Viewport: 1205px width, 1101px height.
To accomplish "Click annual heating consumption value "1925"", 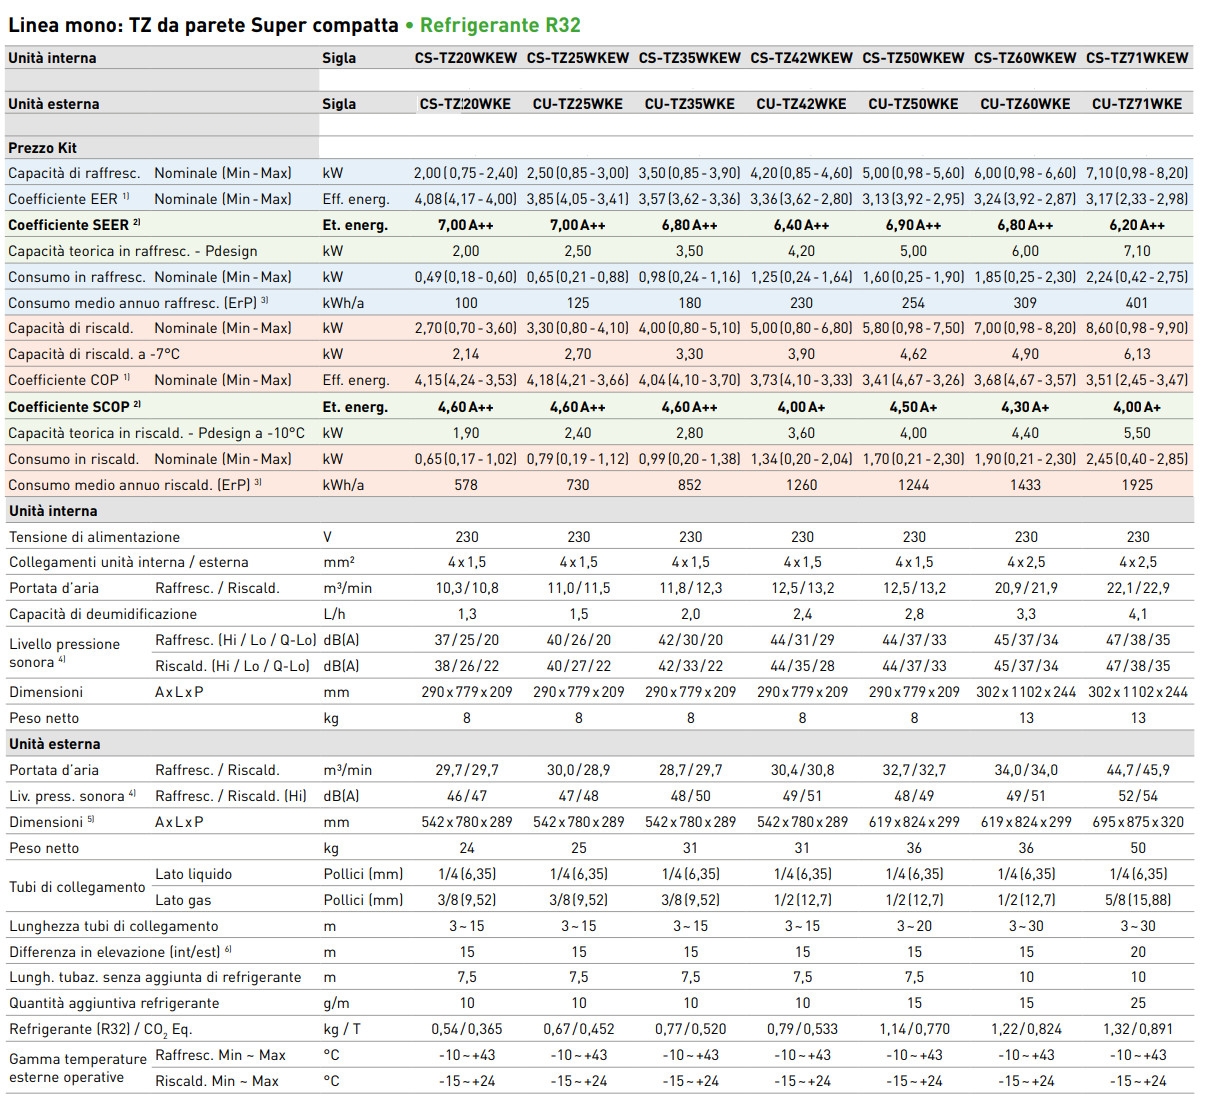I will point(1138,485).
